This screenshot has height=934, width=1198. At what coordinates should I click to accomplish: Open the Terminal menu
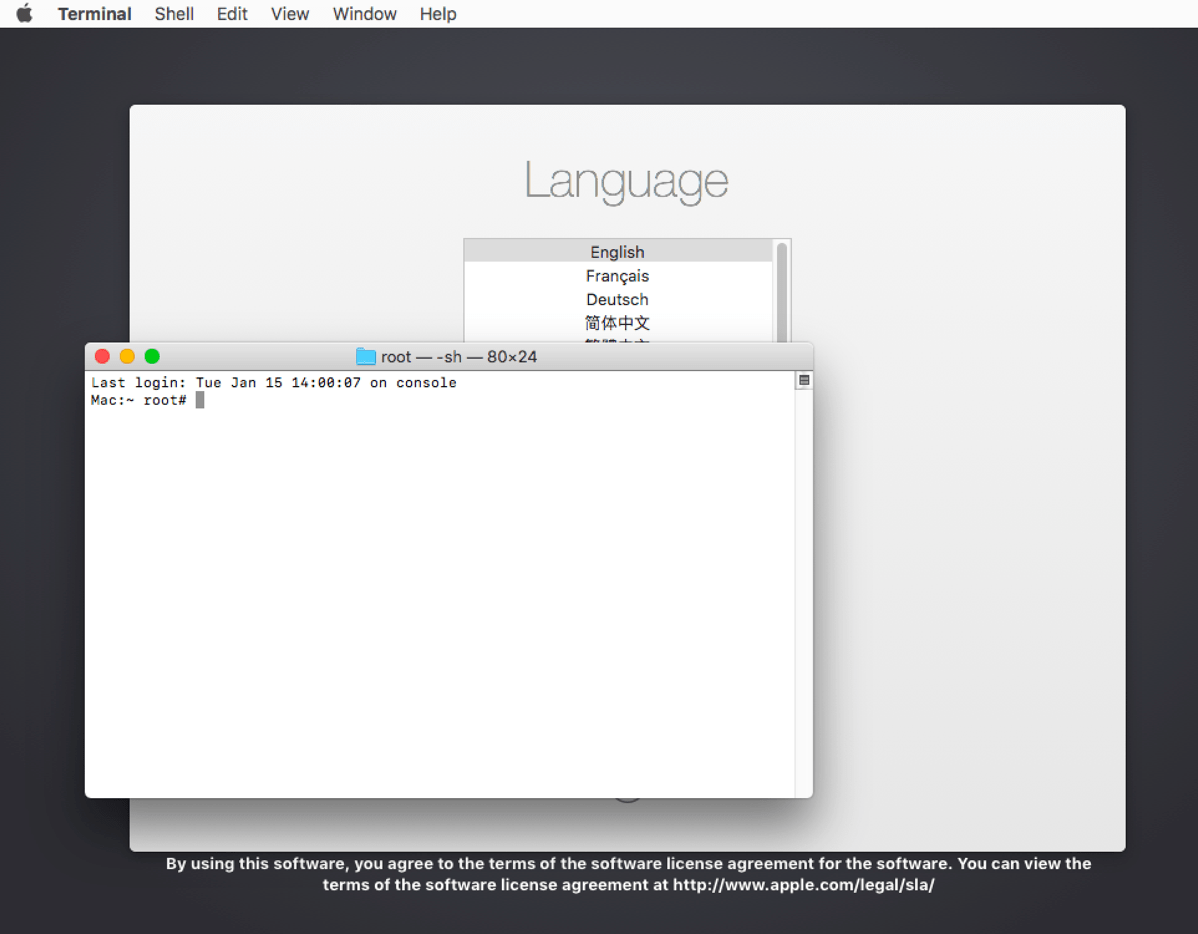pos(94,13)
